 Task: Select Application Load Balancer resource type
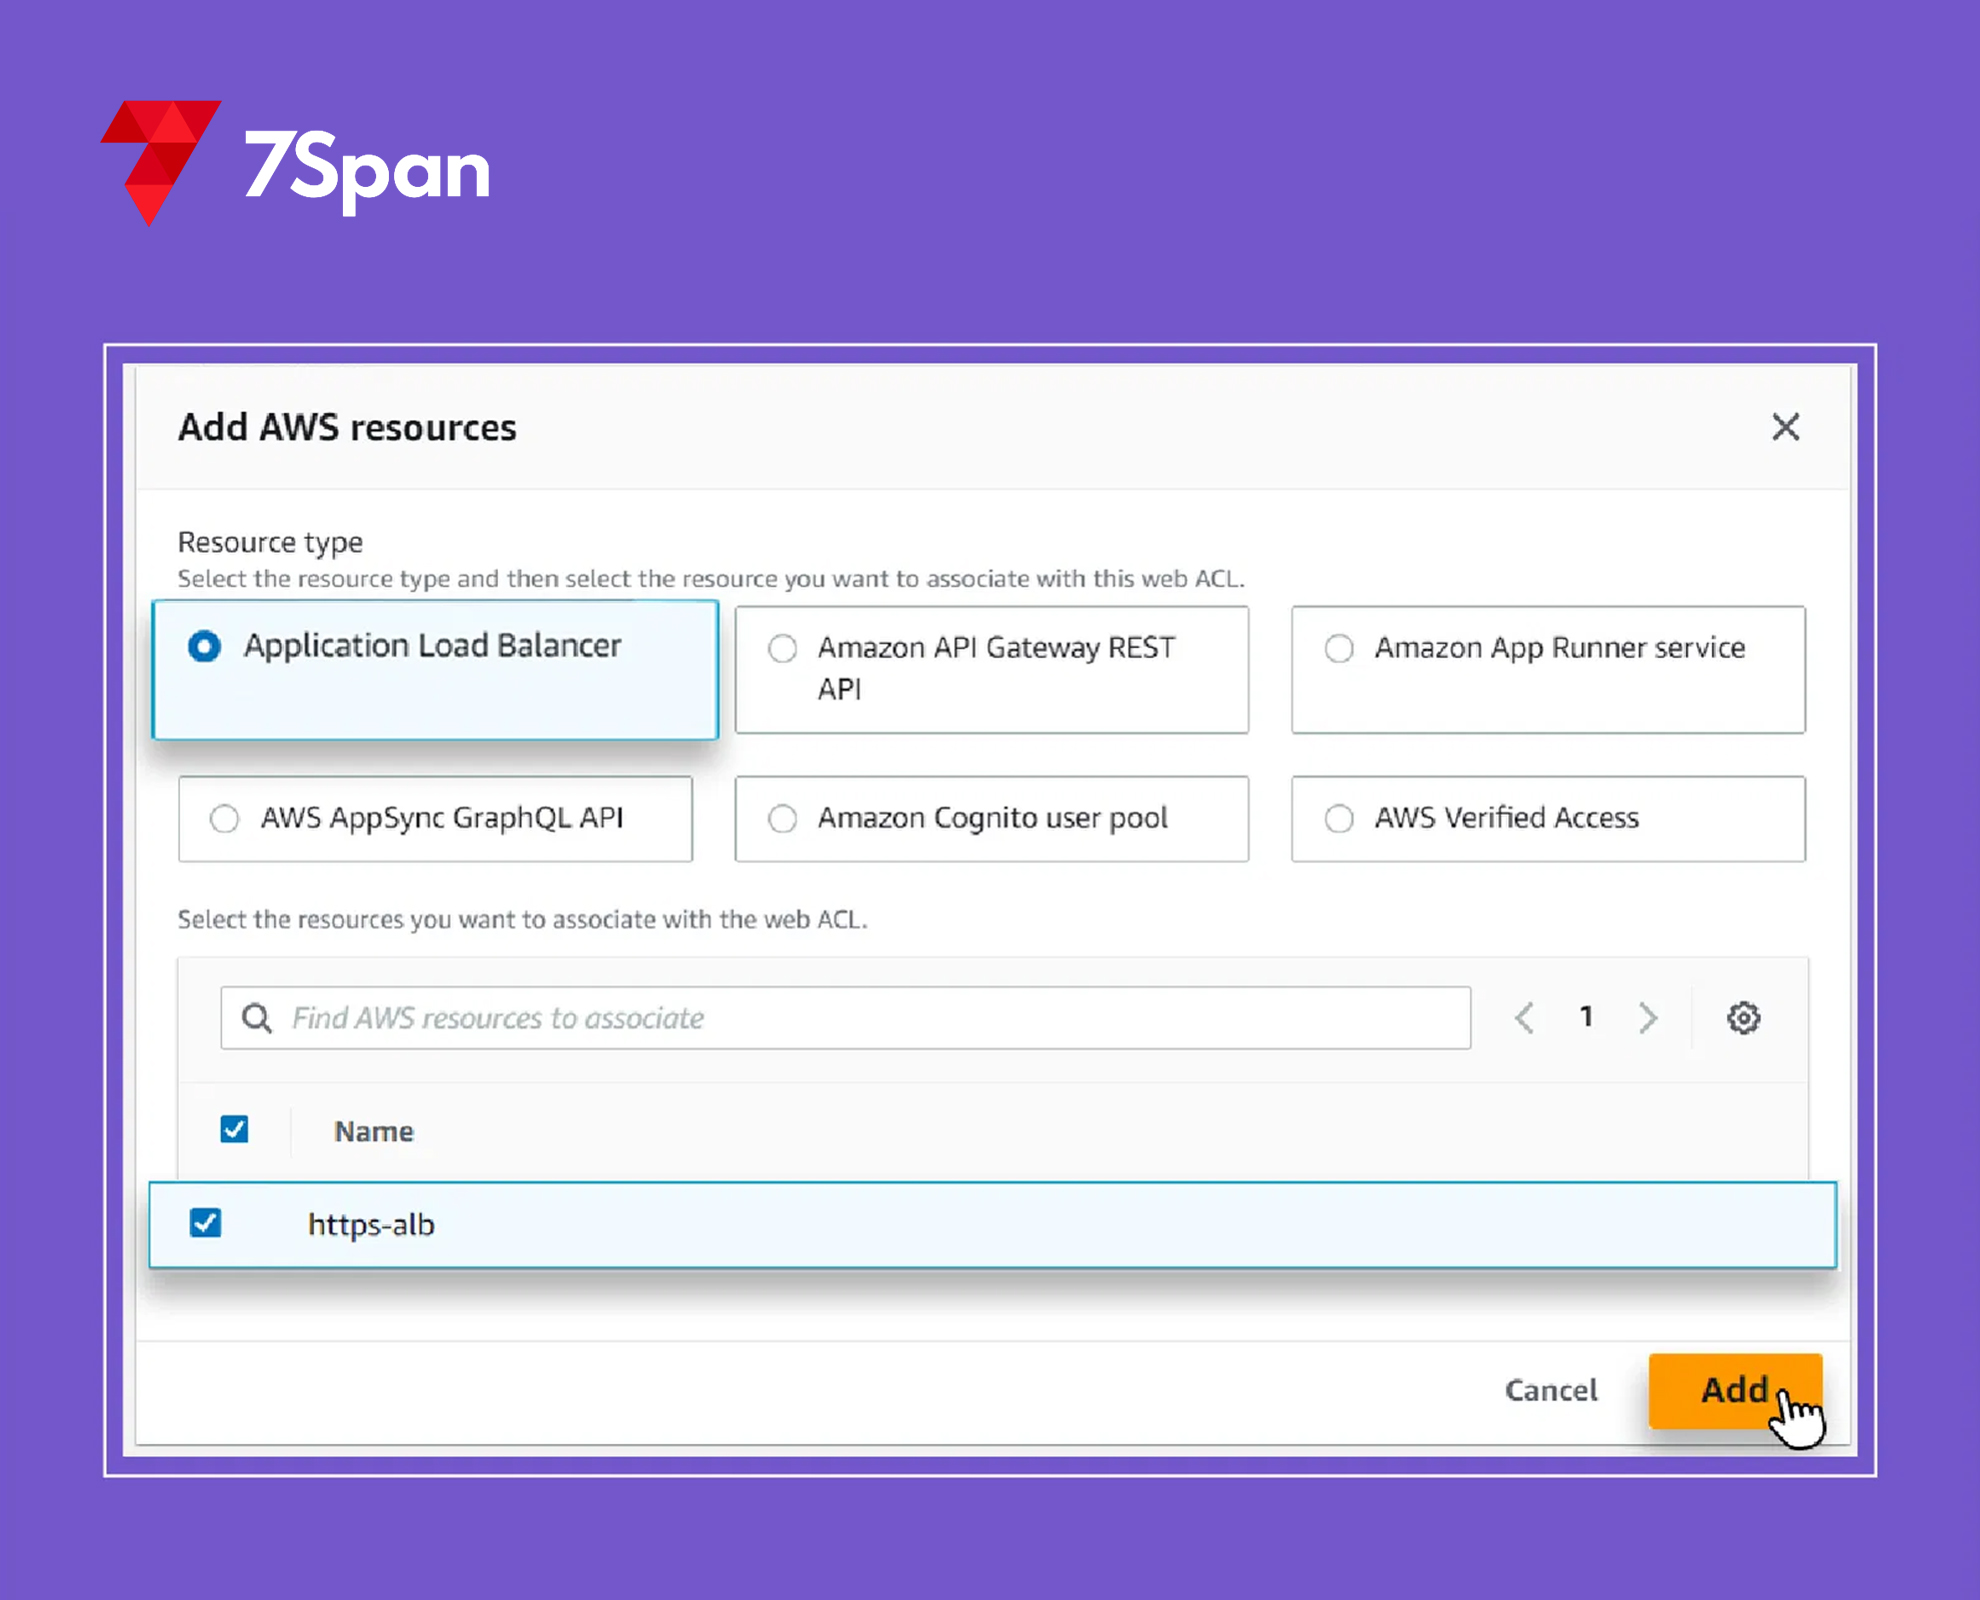point(435,669)
